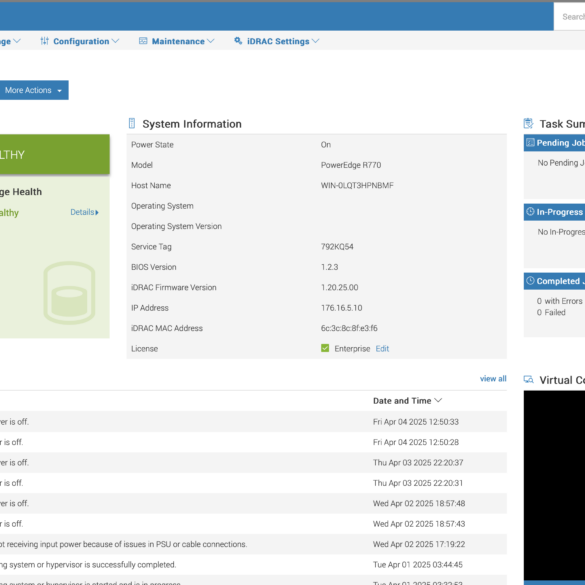
Task: Click the Virtual Console monitor icon
Action: [x=528, y=380]
